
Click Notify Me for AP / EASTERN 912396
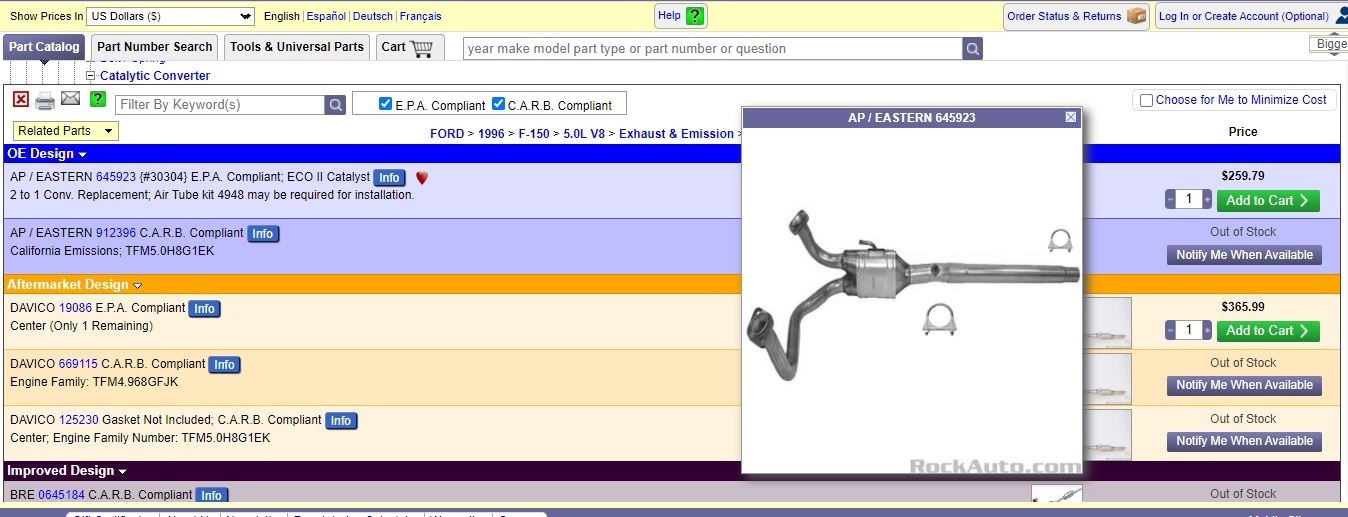pyautogui.click(x=1244, y=255)
